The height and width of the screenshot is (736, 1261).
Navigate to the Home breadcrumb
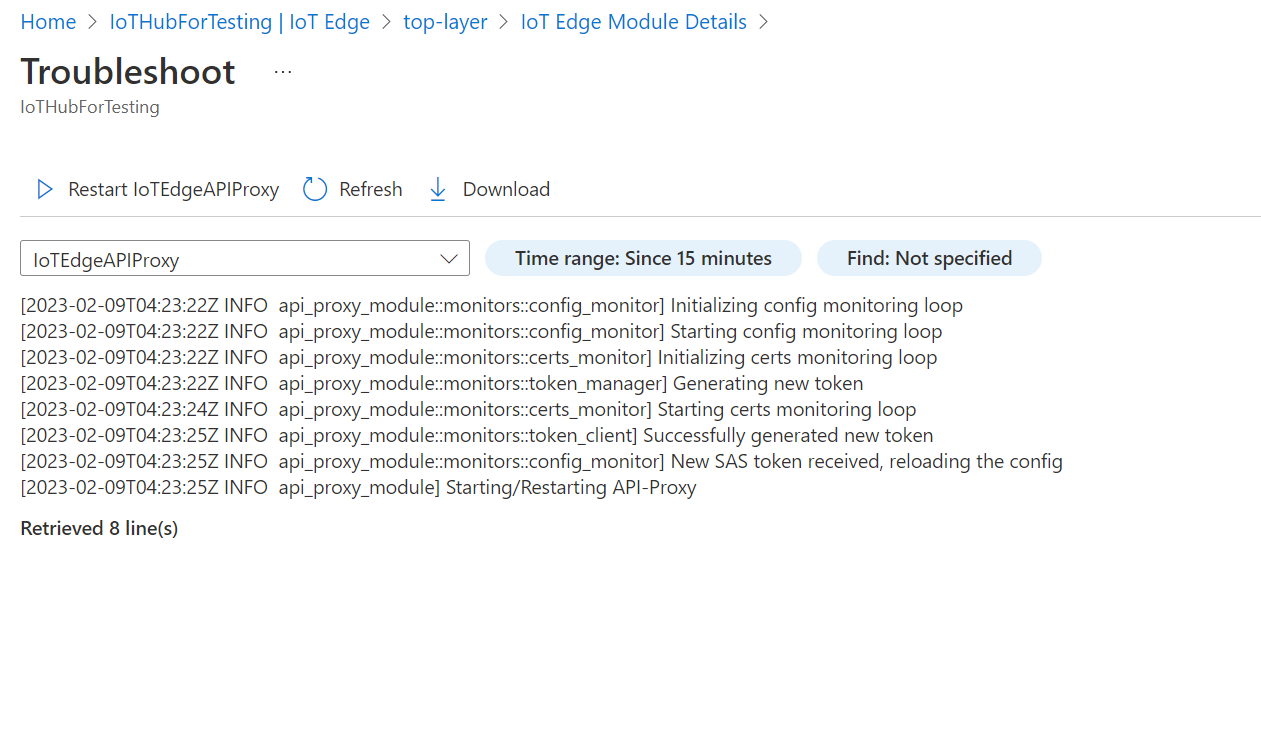[x=48, y=21]
